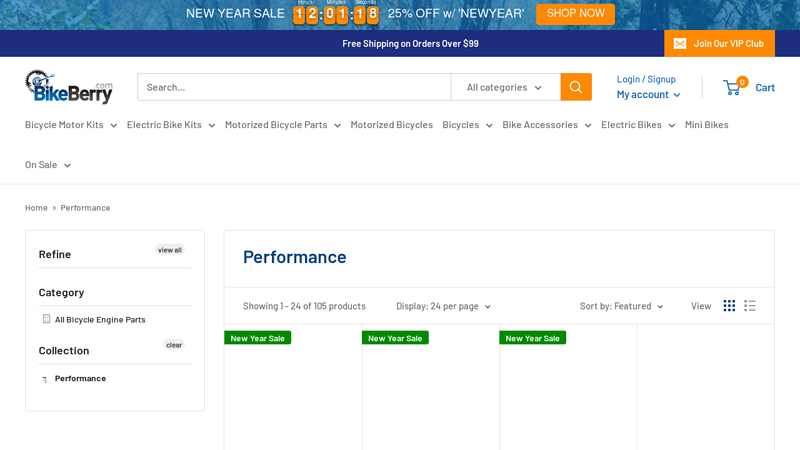Select Mini Bikes in navigation
The image size is (800, 450).
(706, 125)
